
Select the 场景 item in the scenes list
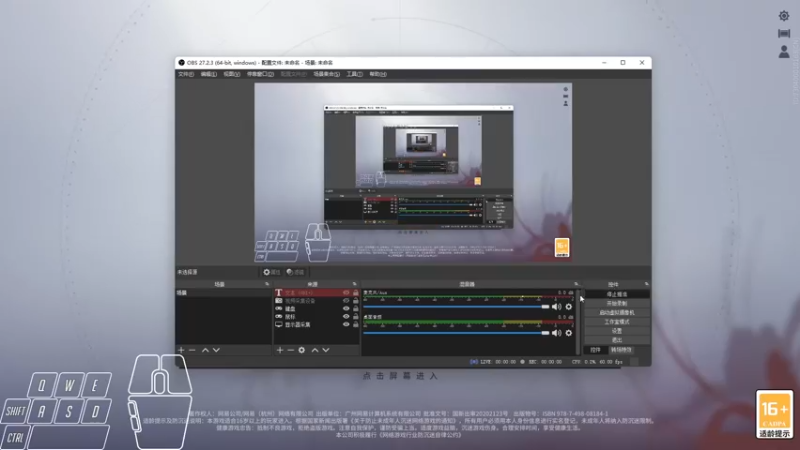[223, 293]
